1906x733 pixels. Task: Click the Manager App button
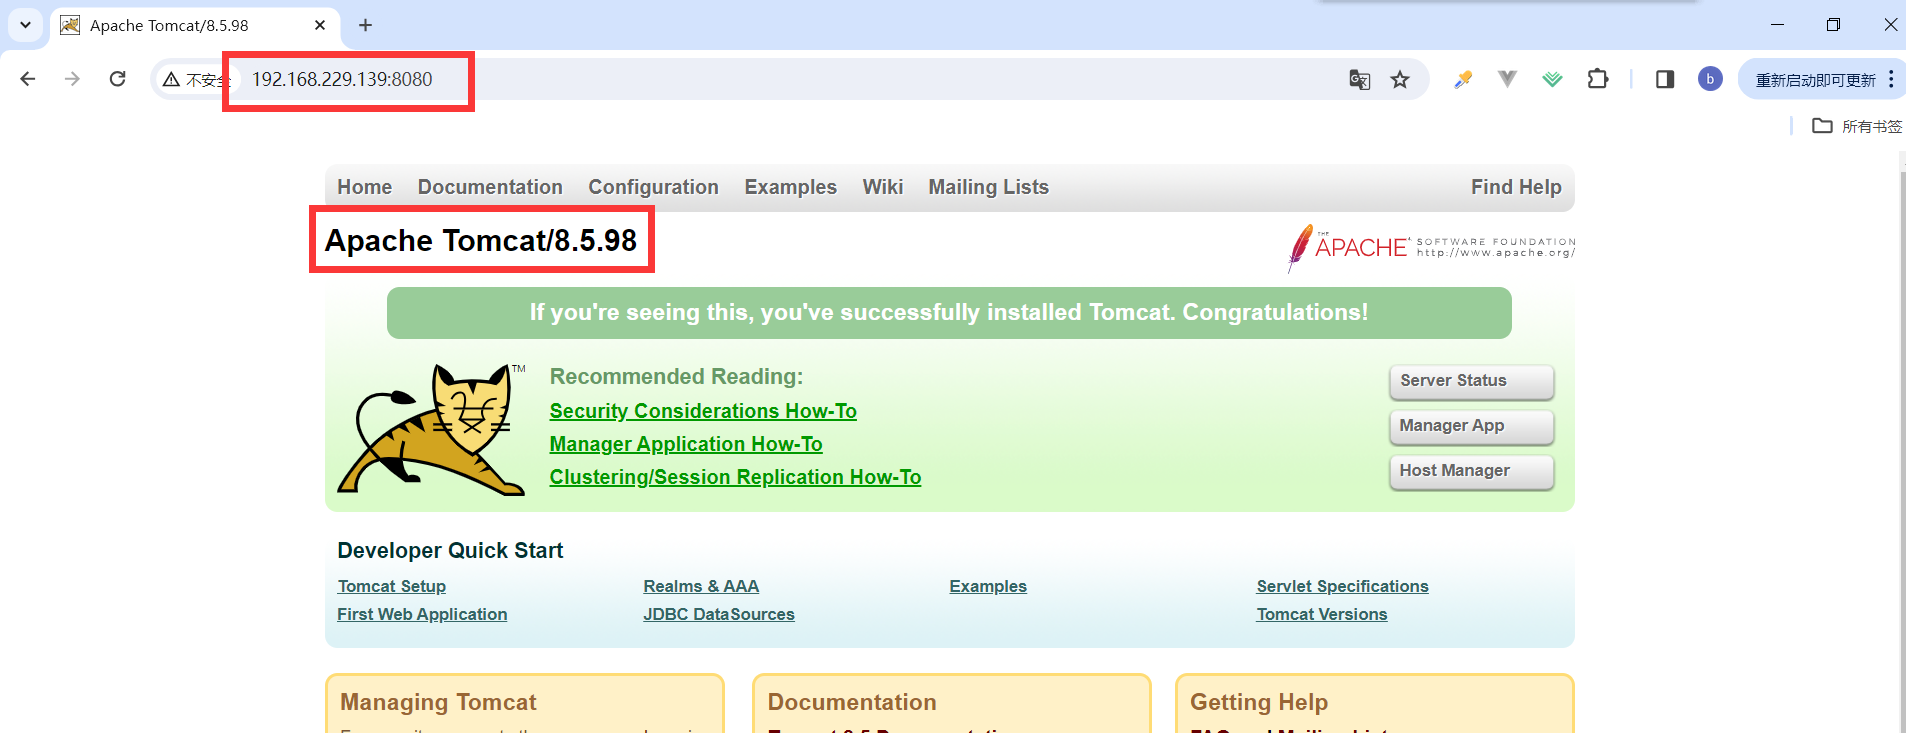[x=1471, y=426]
